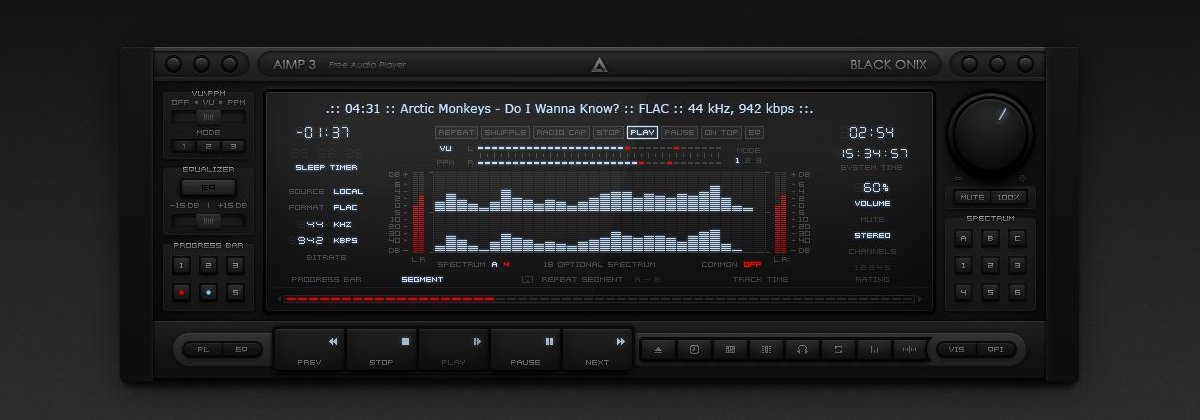The image size is (1200, 420).
Task: Click the blue dot progress bar button
Action: [x=208, y=293]
